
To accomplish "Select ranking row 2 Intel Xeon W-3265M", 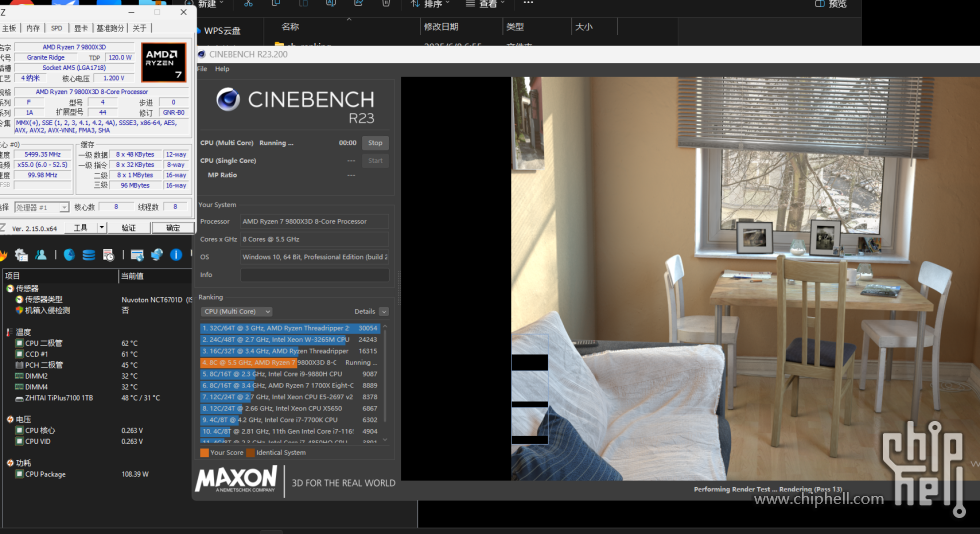I will [290, 340].
